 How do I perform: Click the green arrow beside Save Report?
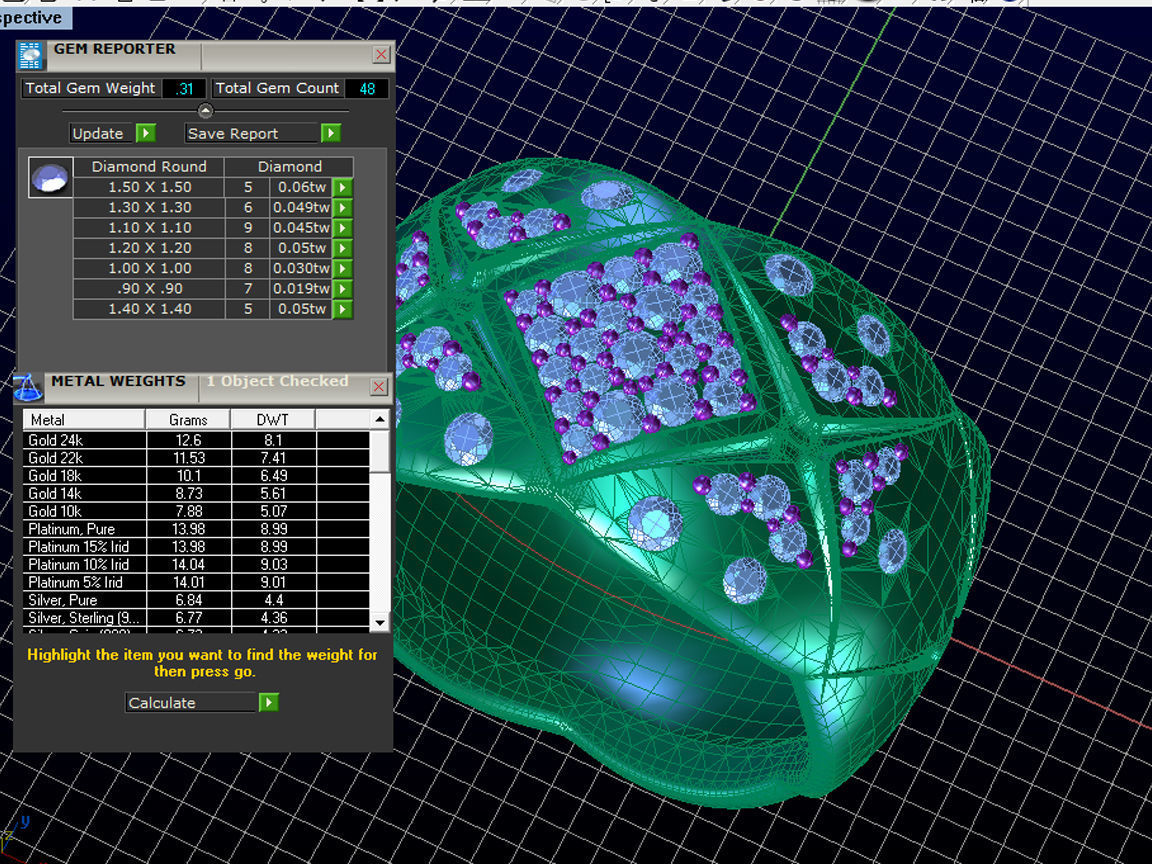click(x=331, y=133)
